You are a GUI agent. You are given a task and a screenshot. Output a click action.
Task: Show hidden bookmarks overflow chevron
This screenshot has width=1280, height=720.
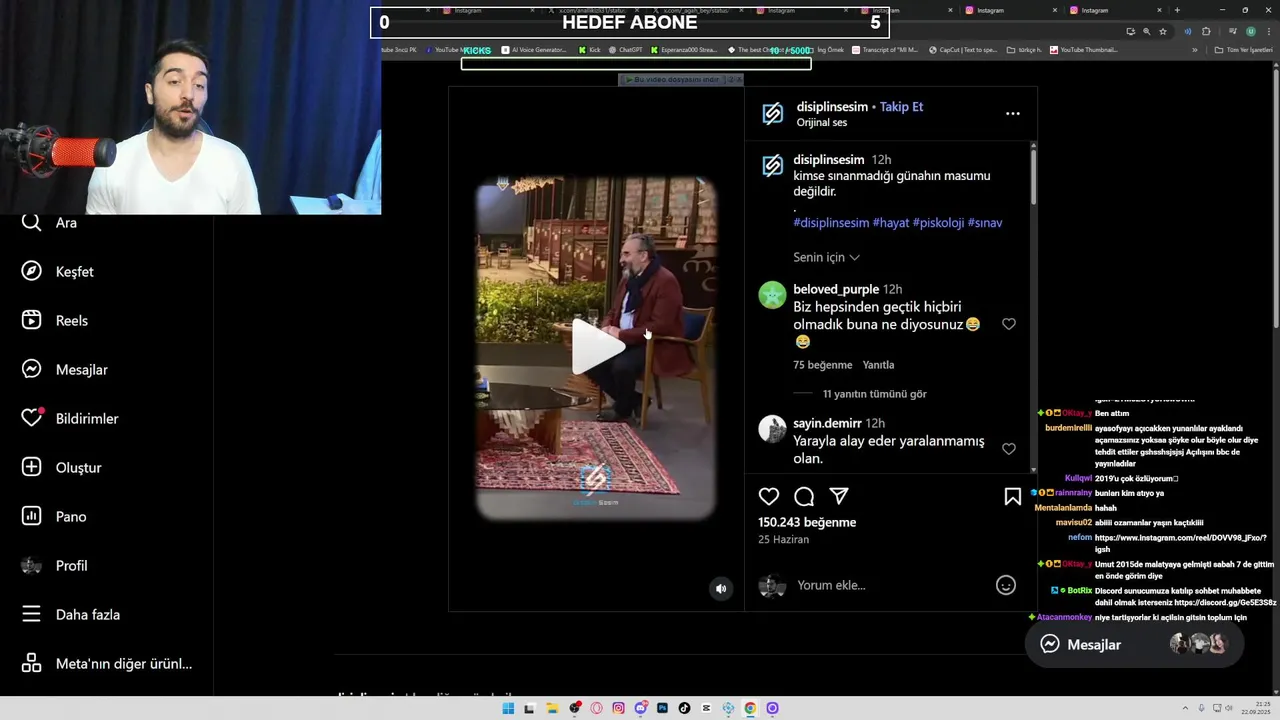[x=1194, y=50]
